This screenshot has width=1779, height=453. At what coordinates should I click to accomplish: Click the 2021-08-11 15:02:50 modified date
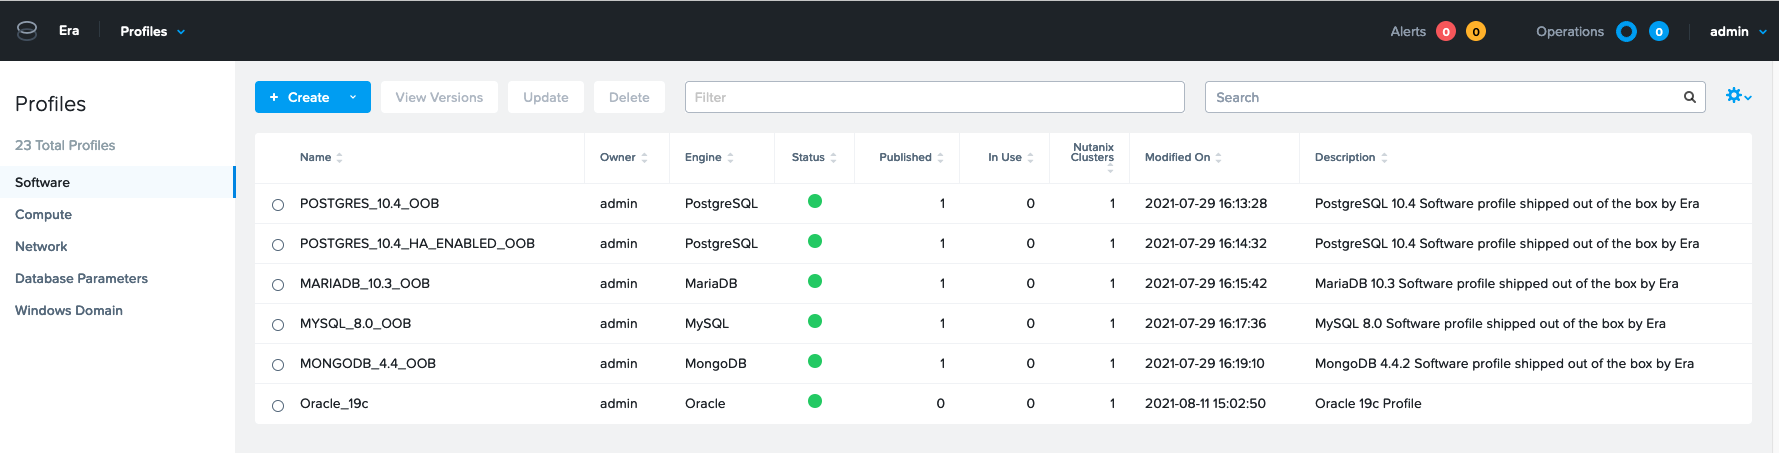point(1205,404)
